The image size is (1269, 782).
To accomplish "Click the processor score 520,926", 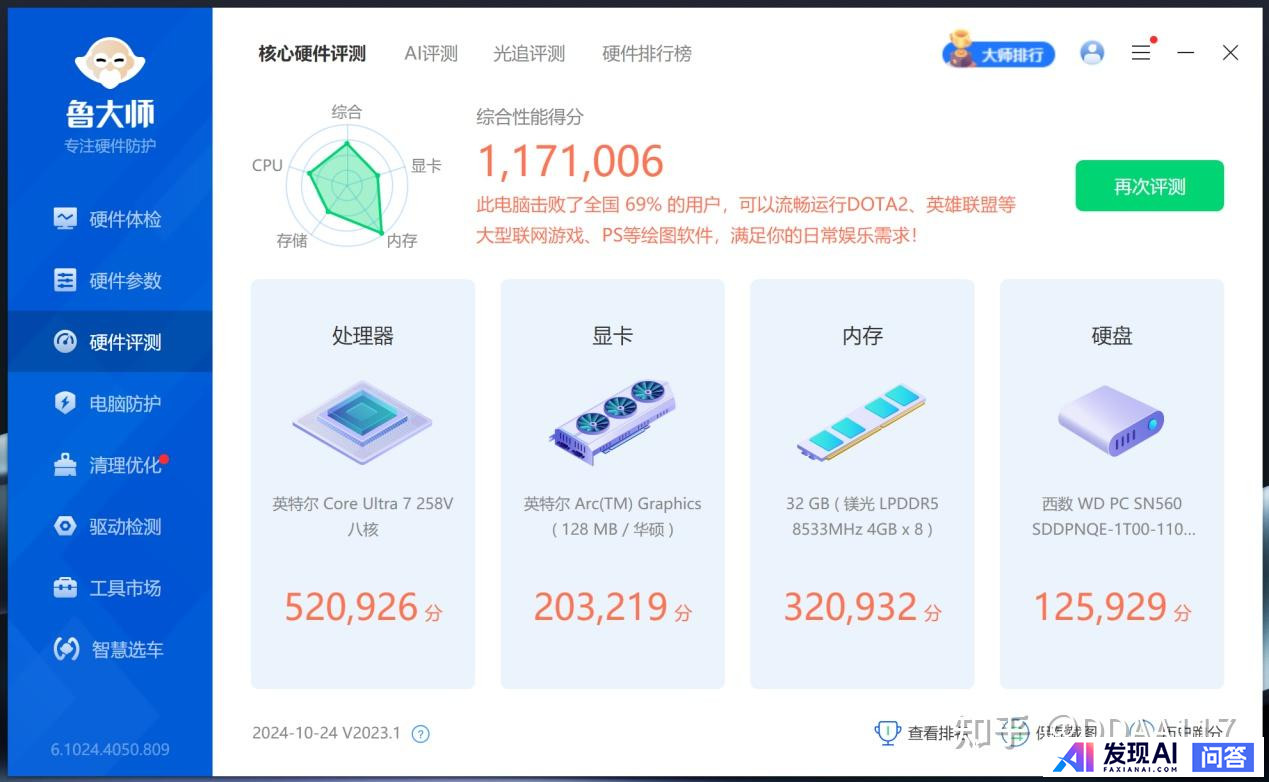I will click(351, 607).
